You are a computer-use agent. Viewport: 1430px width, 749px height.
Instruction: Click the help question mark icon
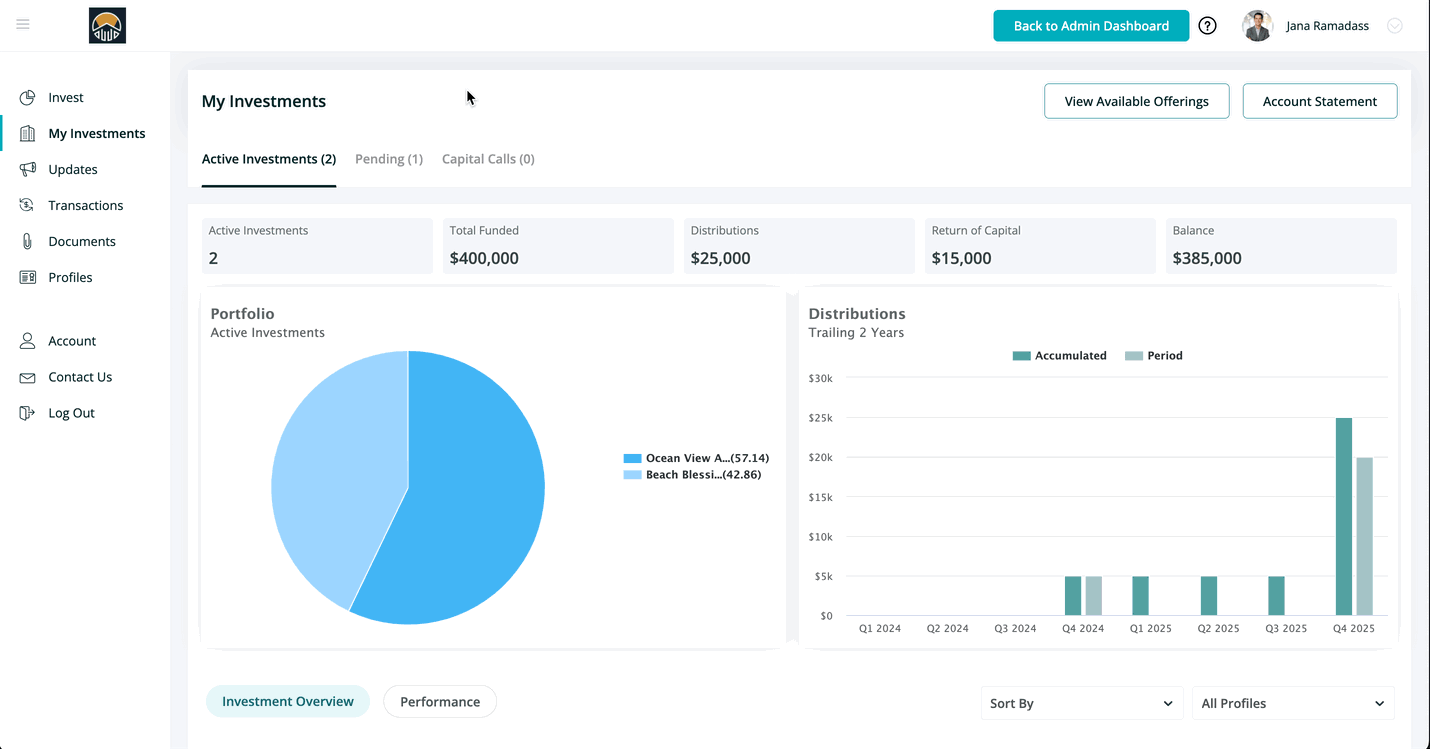(1207, 25)
